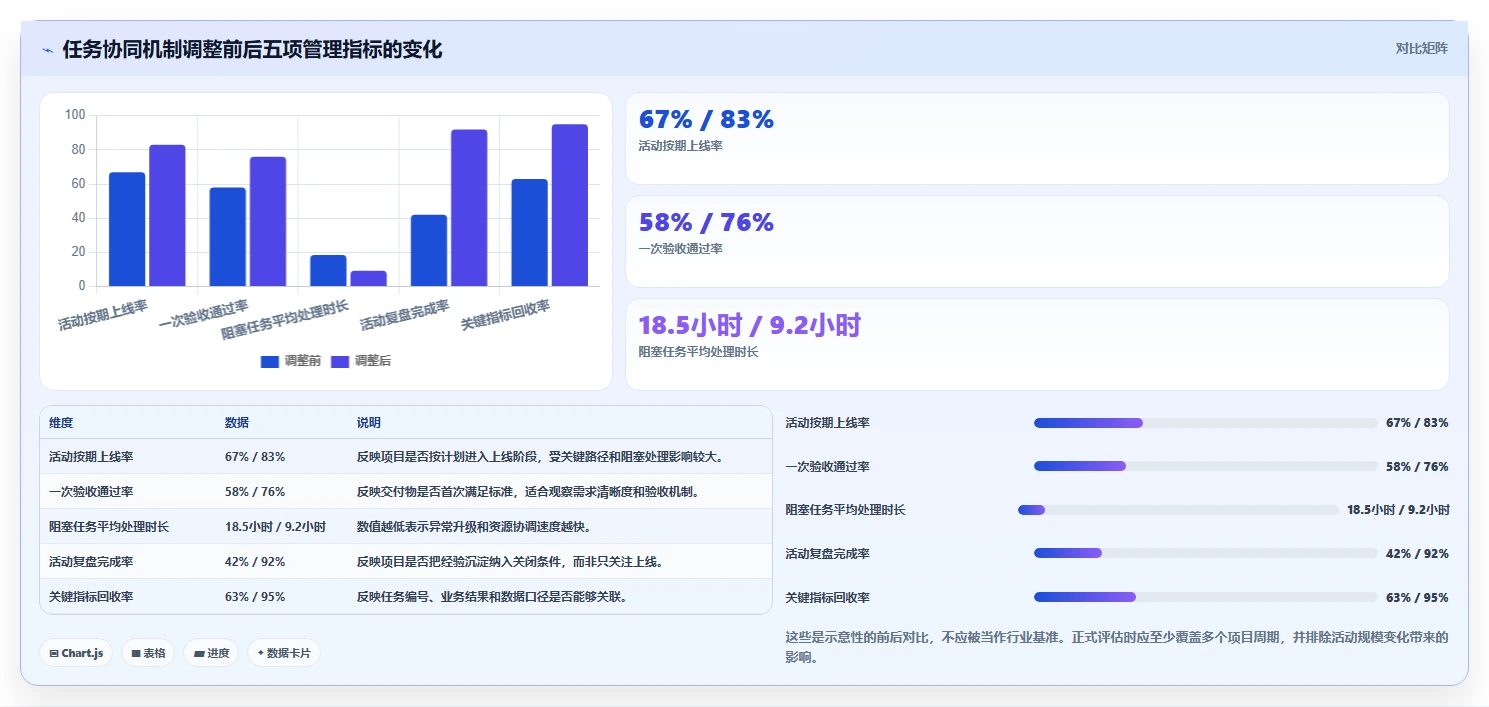
Task: Click the 100 value on the chart y-axis
Action: (75, 115)
